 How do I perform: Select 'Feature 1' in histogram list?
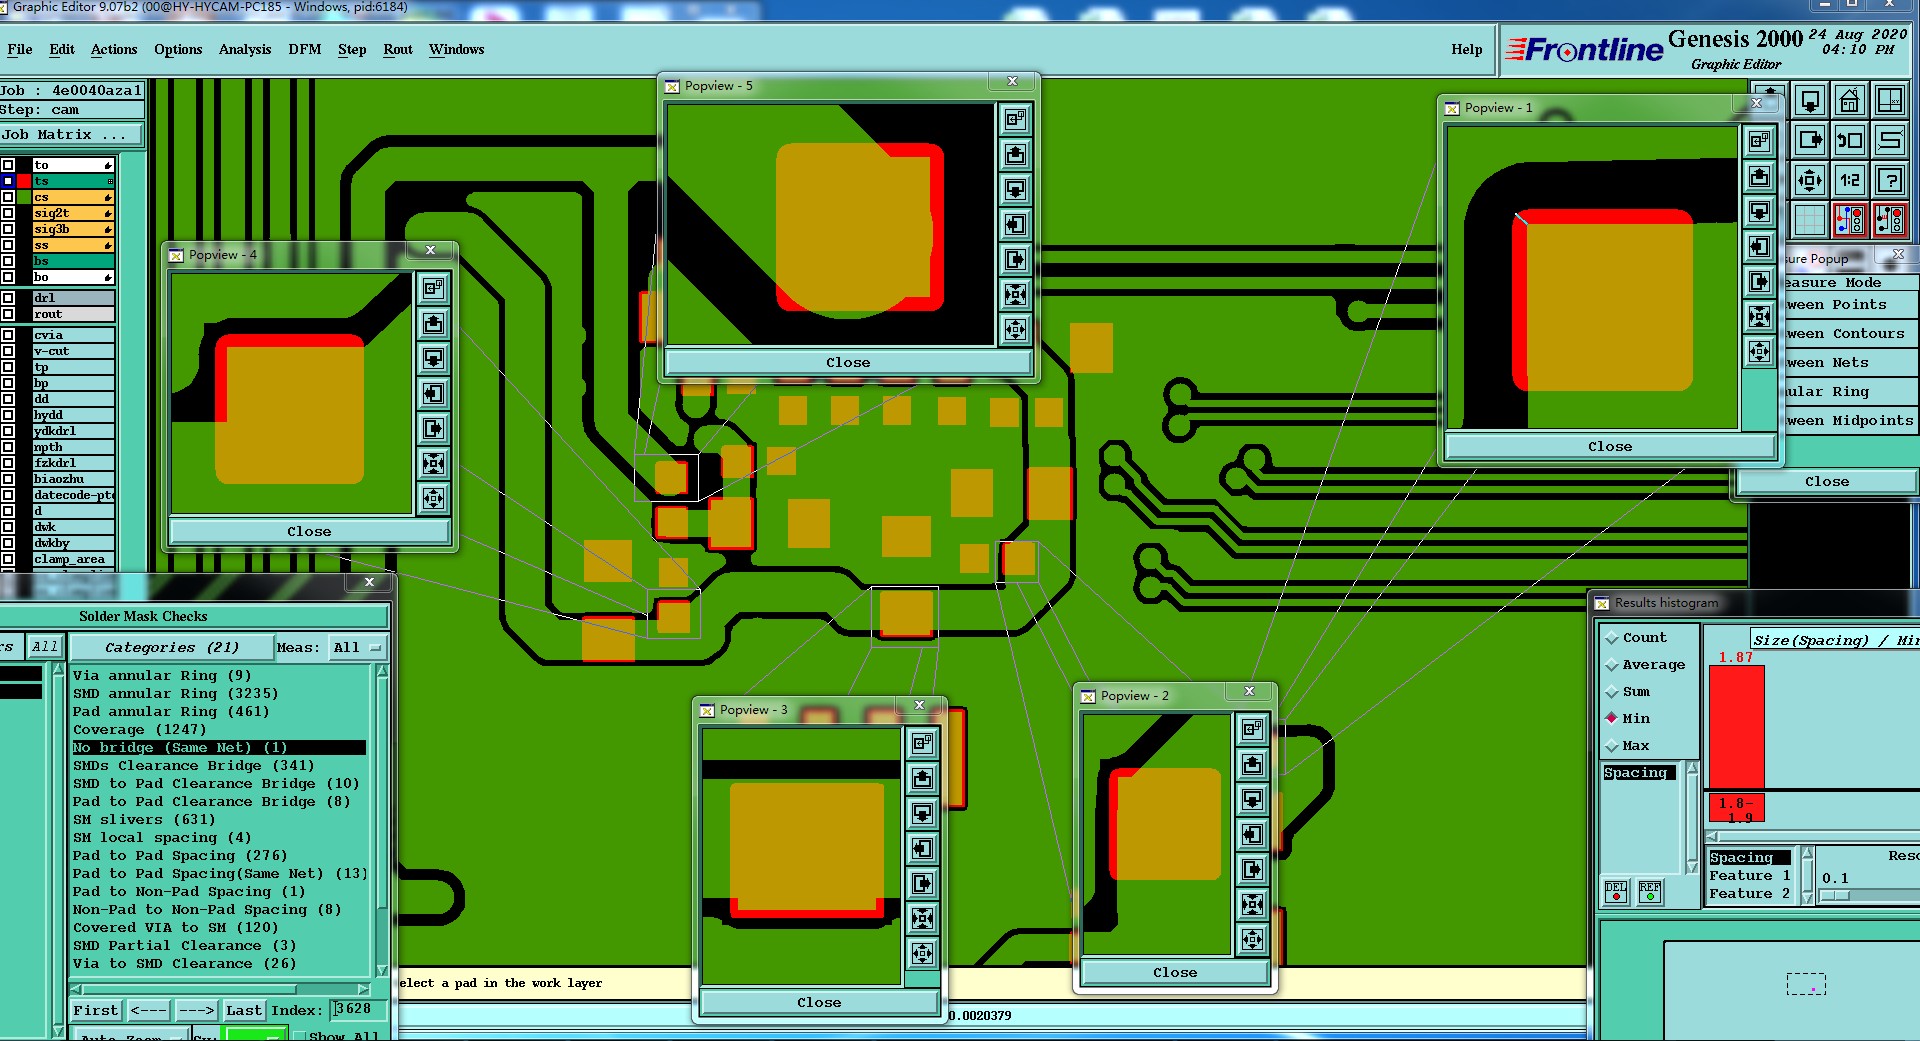pos(1750,876)
